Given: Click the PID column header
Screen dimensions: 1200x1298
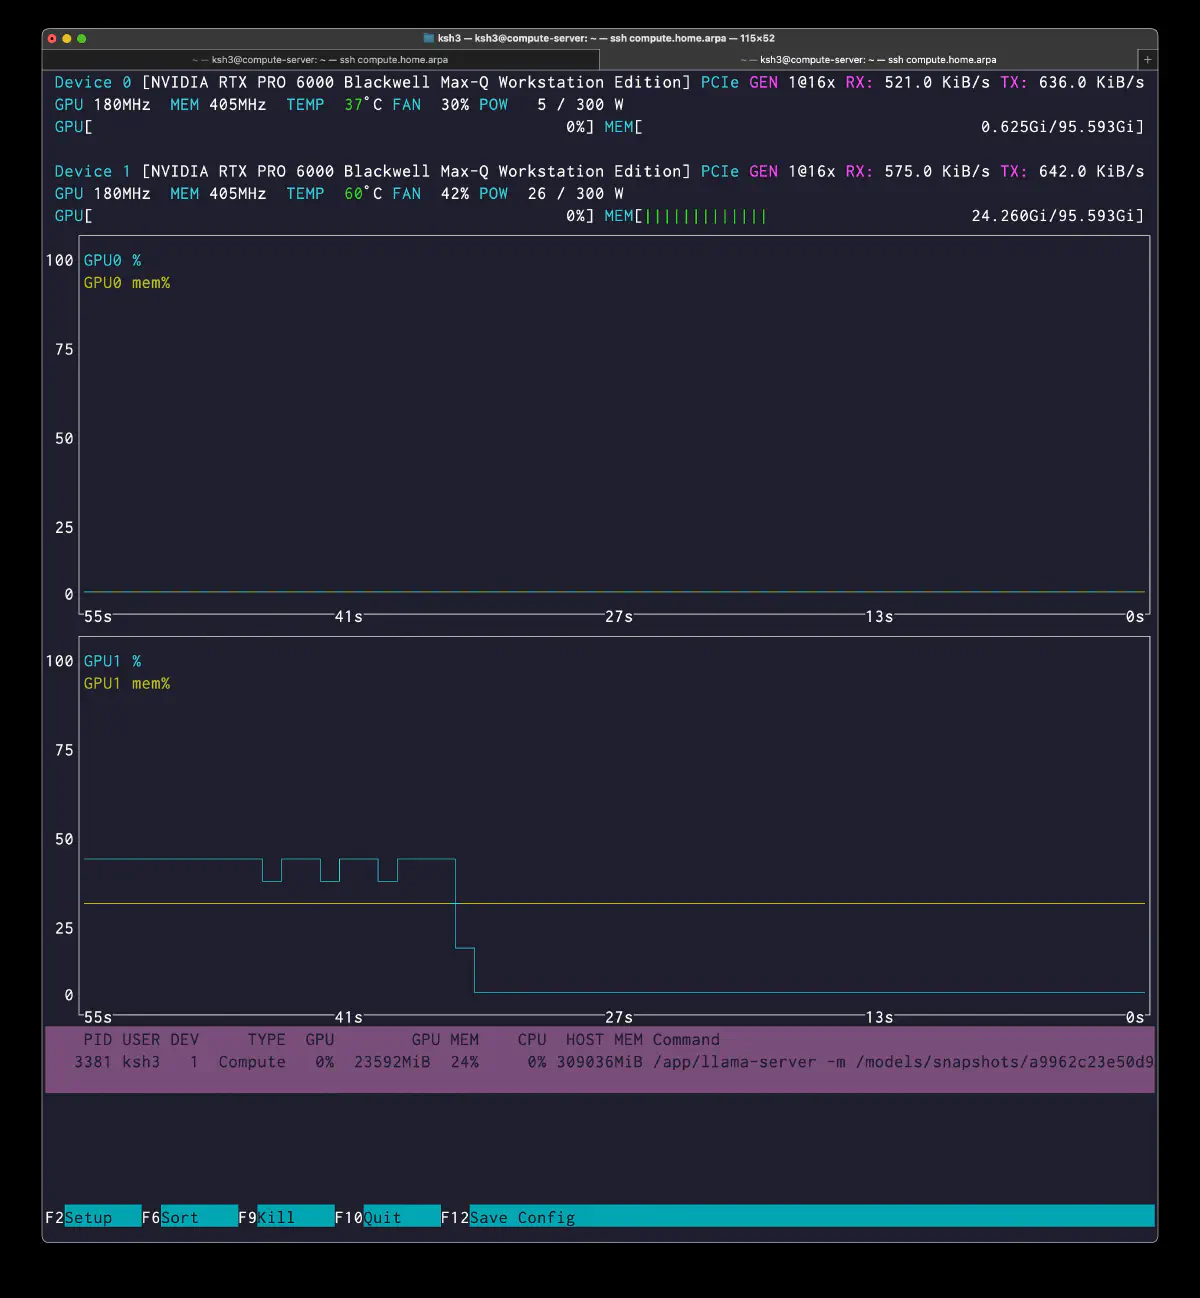Looking at the screenshot, I should pos(98,1040).
